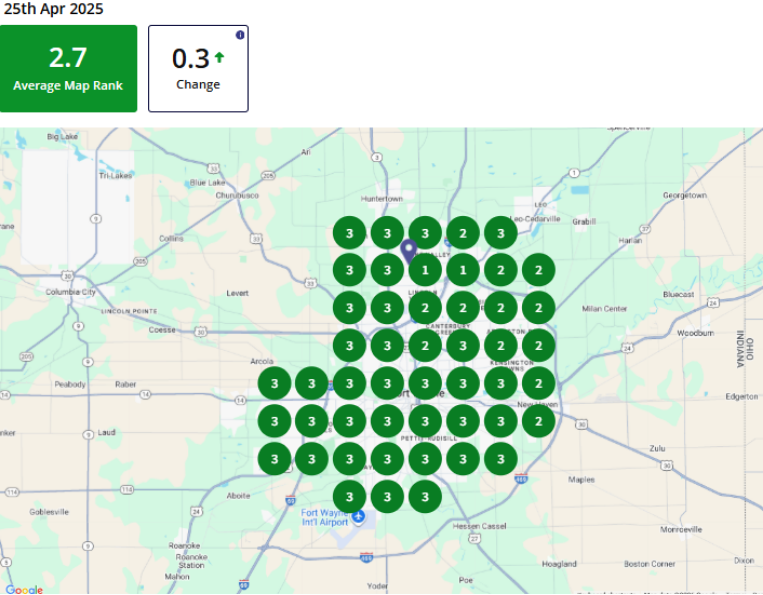Click the New Haven map label
Image resolution: width=763 pixels, height=595 pixels.
click(537, 404)
